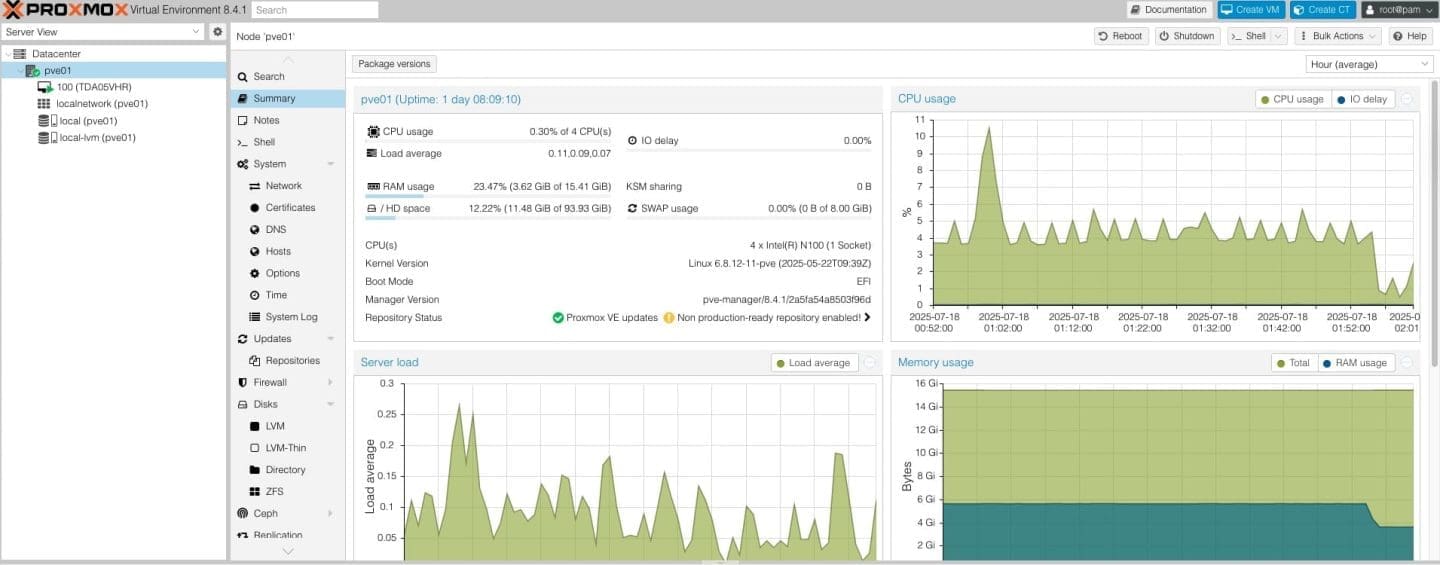Open the System Log page
The image size is (1440, 565).
(x=291, y=317)
